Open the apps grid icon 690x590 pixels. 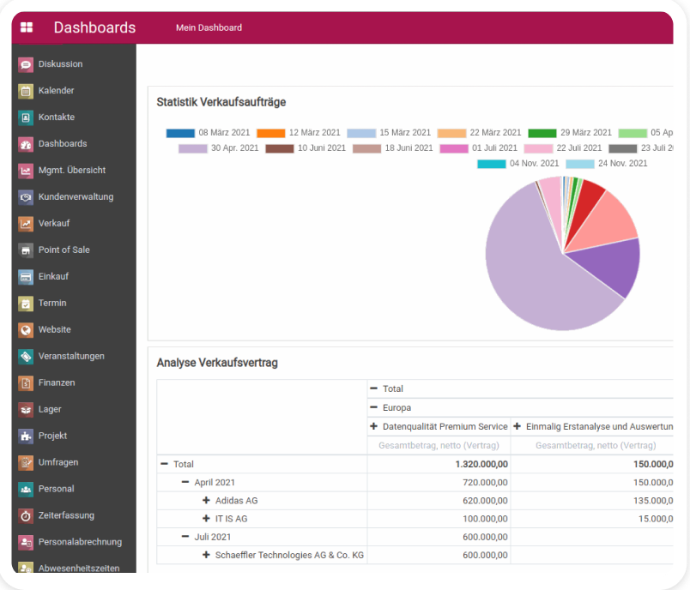pyautogui.click(x=26, y=28)
